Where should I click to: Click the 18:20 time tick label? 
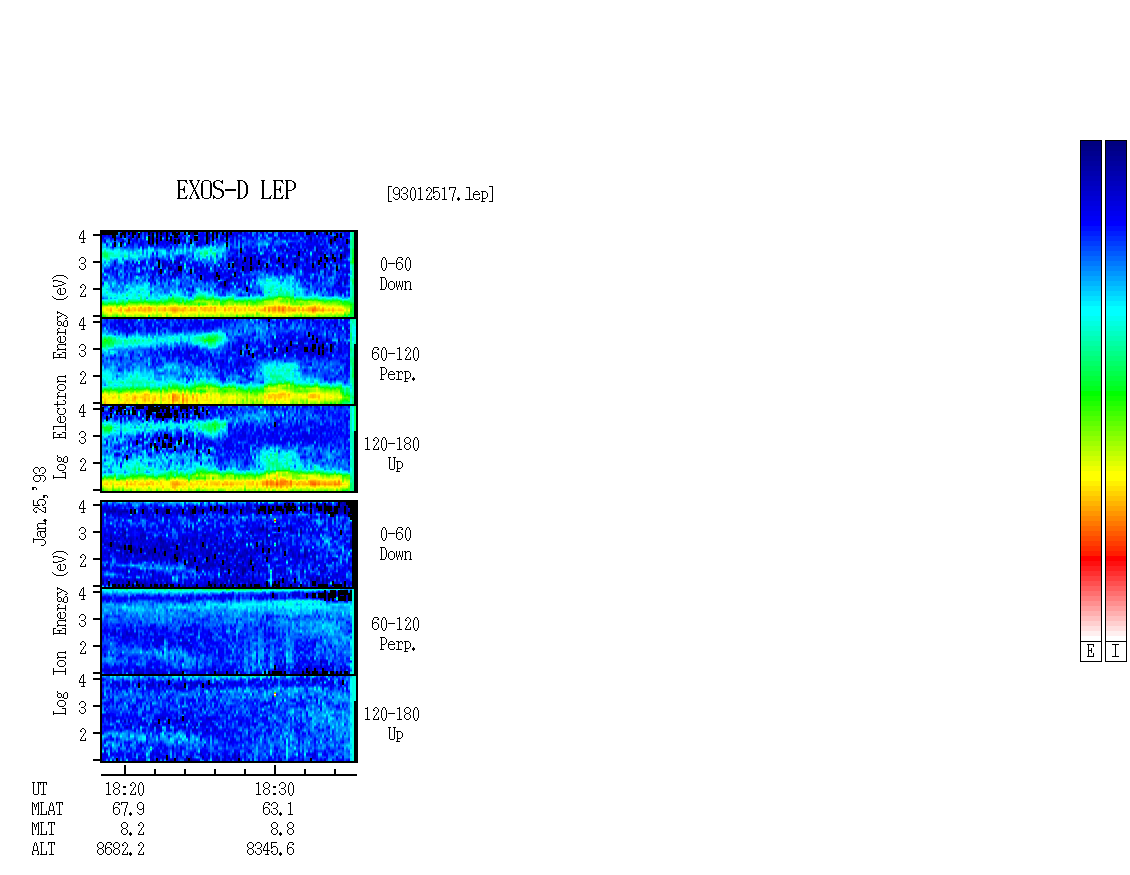point(125,789)
